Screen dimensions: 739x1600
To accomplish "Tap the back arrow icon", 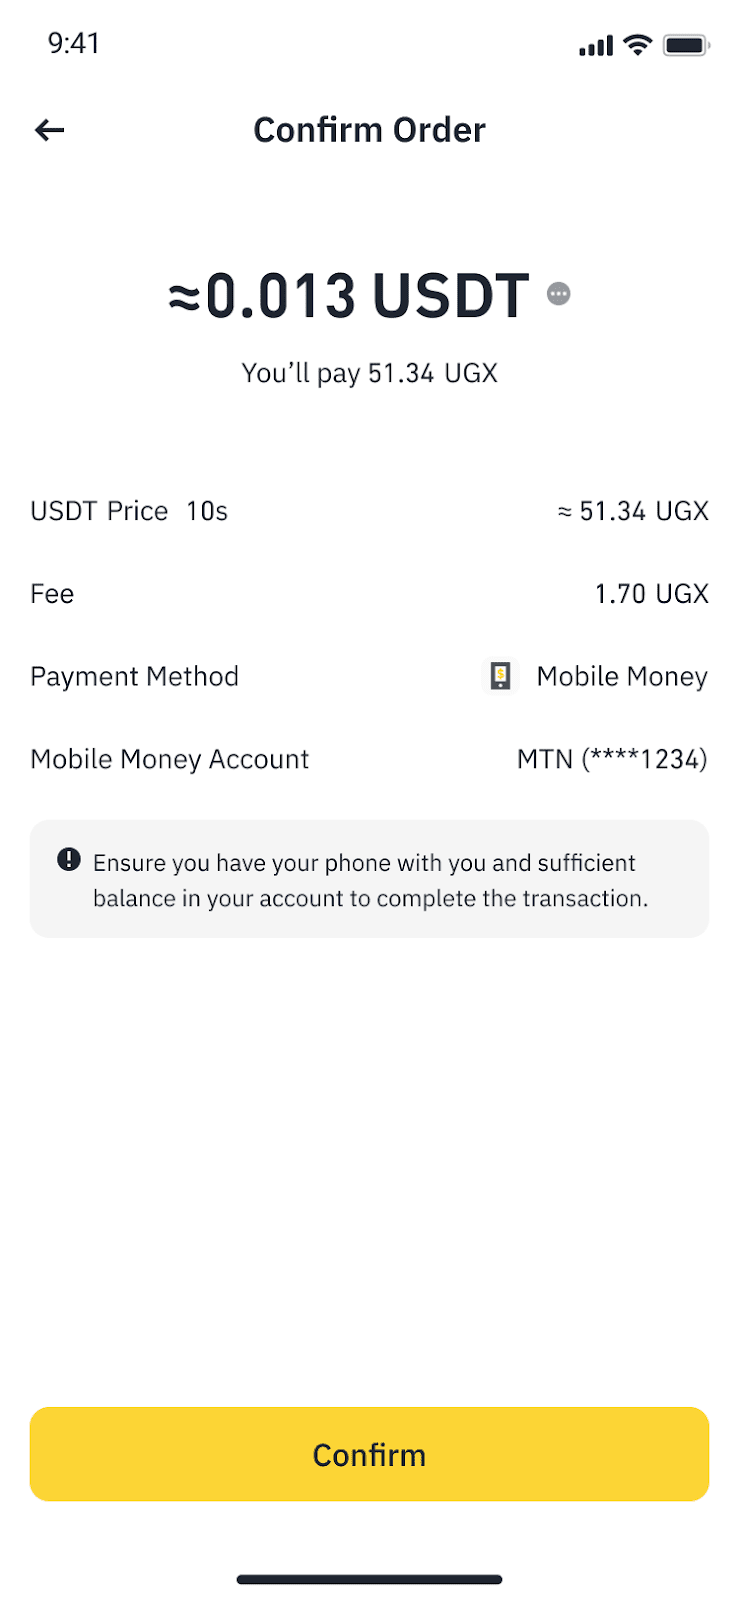I will [49, 130].
